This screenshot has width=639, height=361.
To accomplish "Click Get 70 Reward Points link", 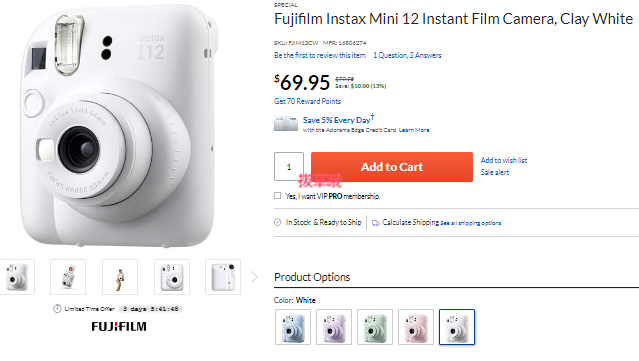I will [307, 101].
